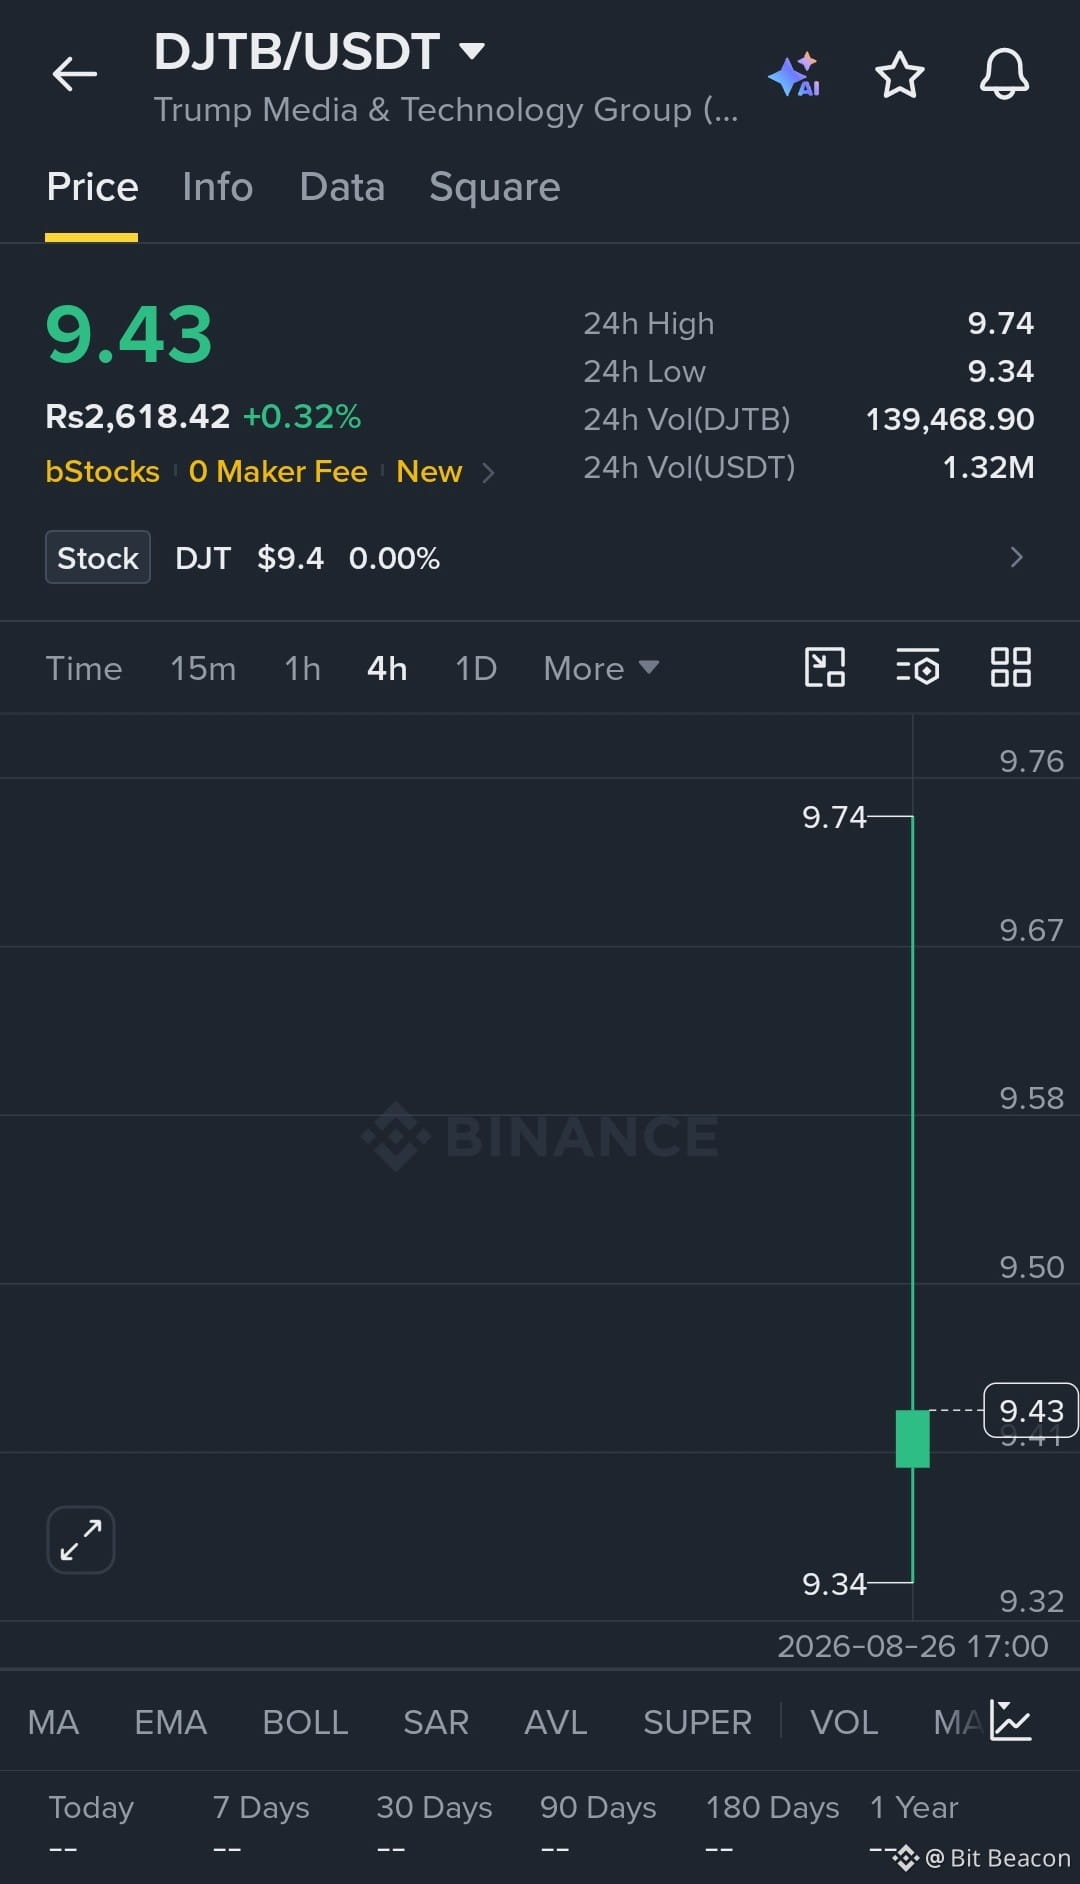
Task: Toggle the EMA indicator
Action: pyautogui.click(x=171, y=1722)
